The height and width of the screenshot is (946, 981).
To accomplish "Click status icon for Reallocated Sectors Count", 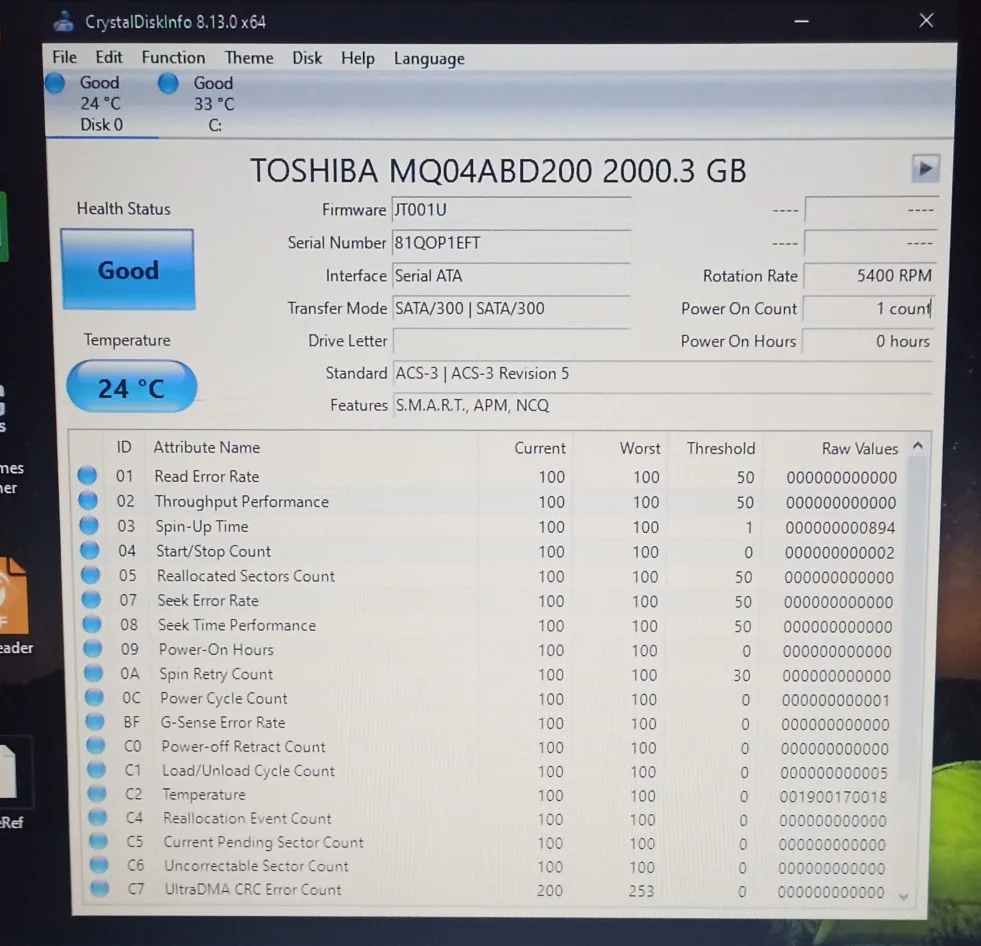I will click(90, 575).
